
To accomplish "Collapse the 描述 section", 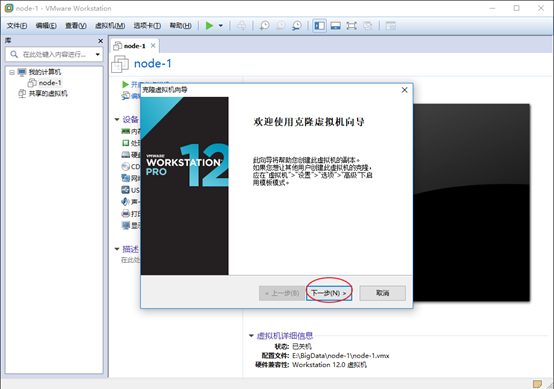I will coord(117,249).
